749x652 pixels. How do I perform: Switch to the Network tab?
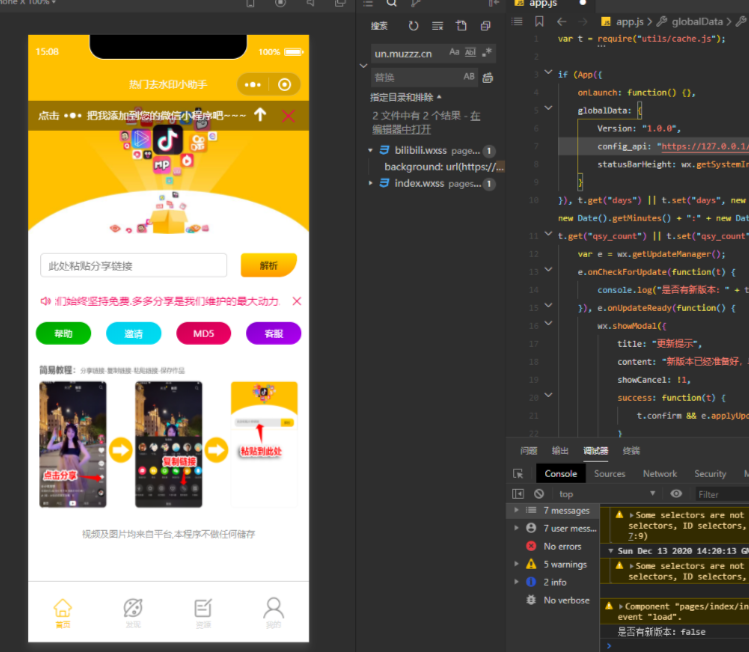point(660,473)
